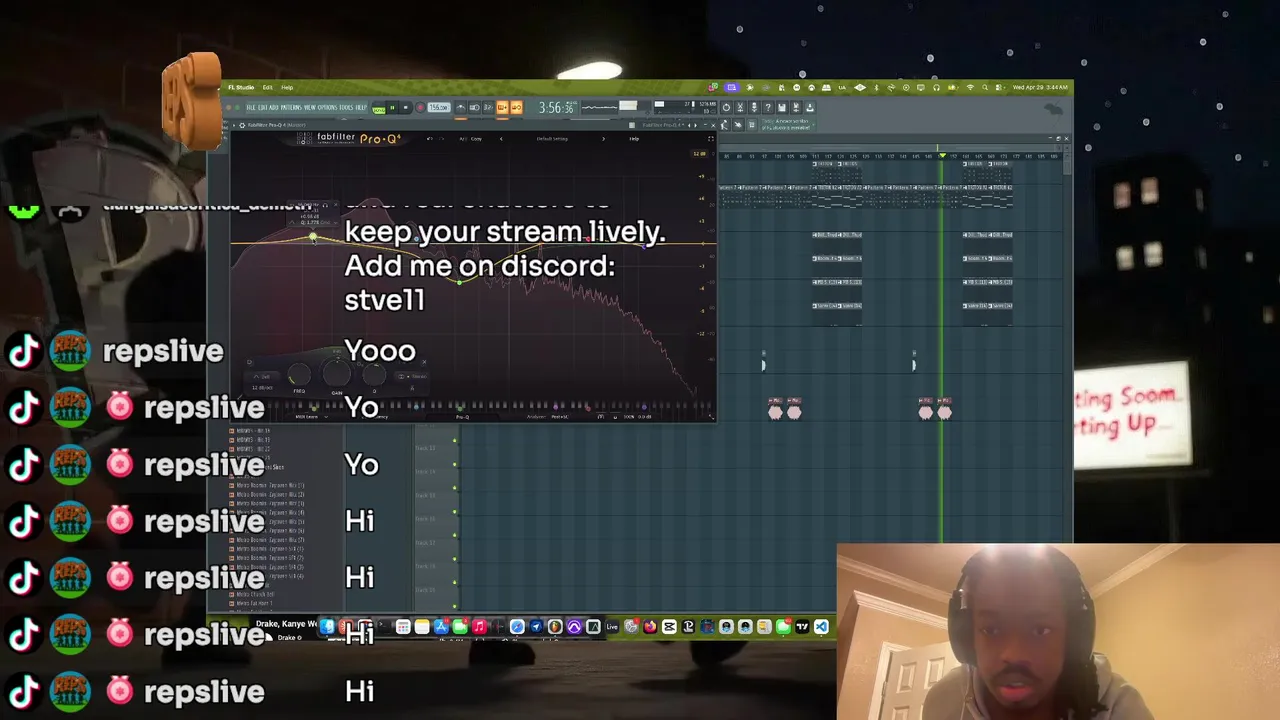Click the play/pause transport button
Viewport: 1280px width, 720px height.
coord(392,107)
